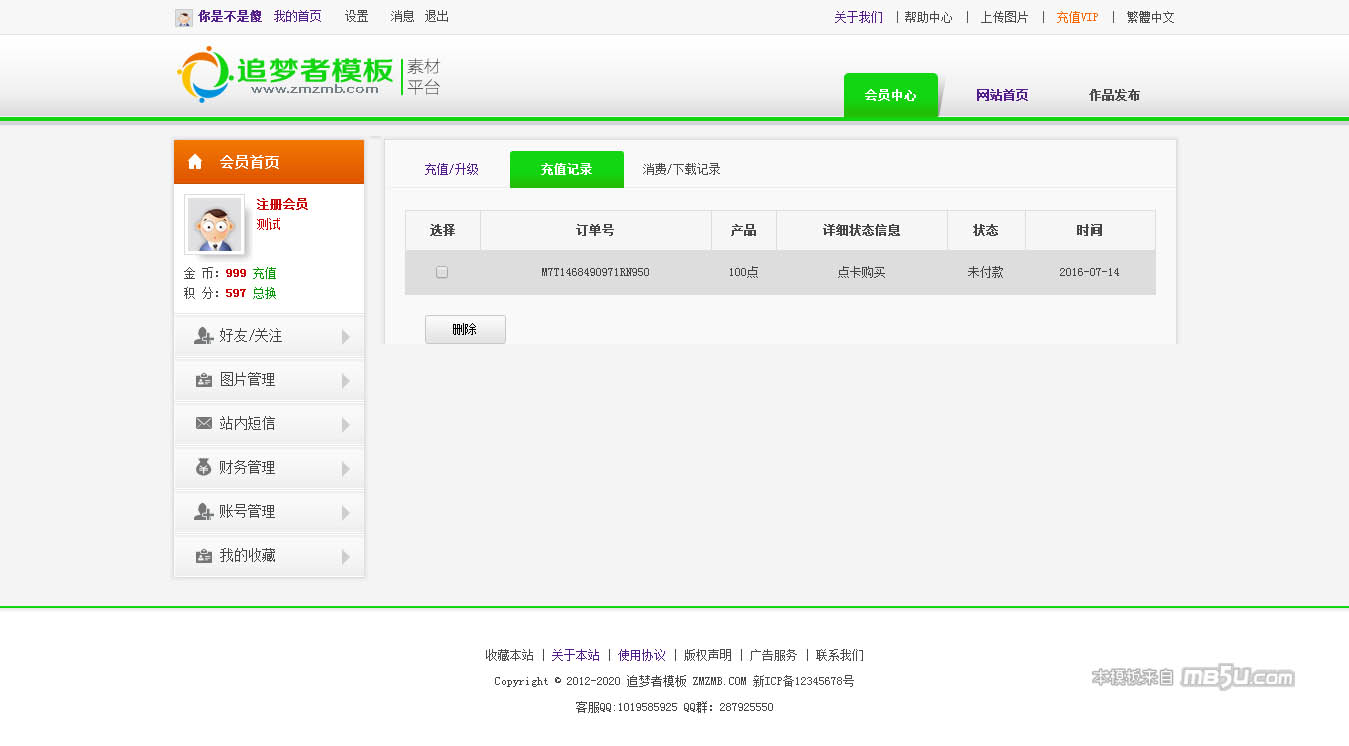Click the 我的收藏 sidebar icon
Image resolution: width=1349 pixels, height=746 pixels.
point(203,556)
